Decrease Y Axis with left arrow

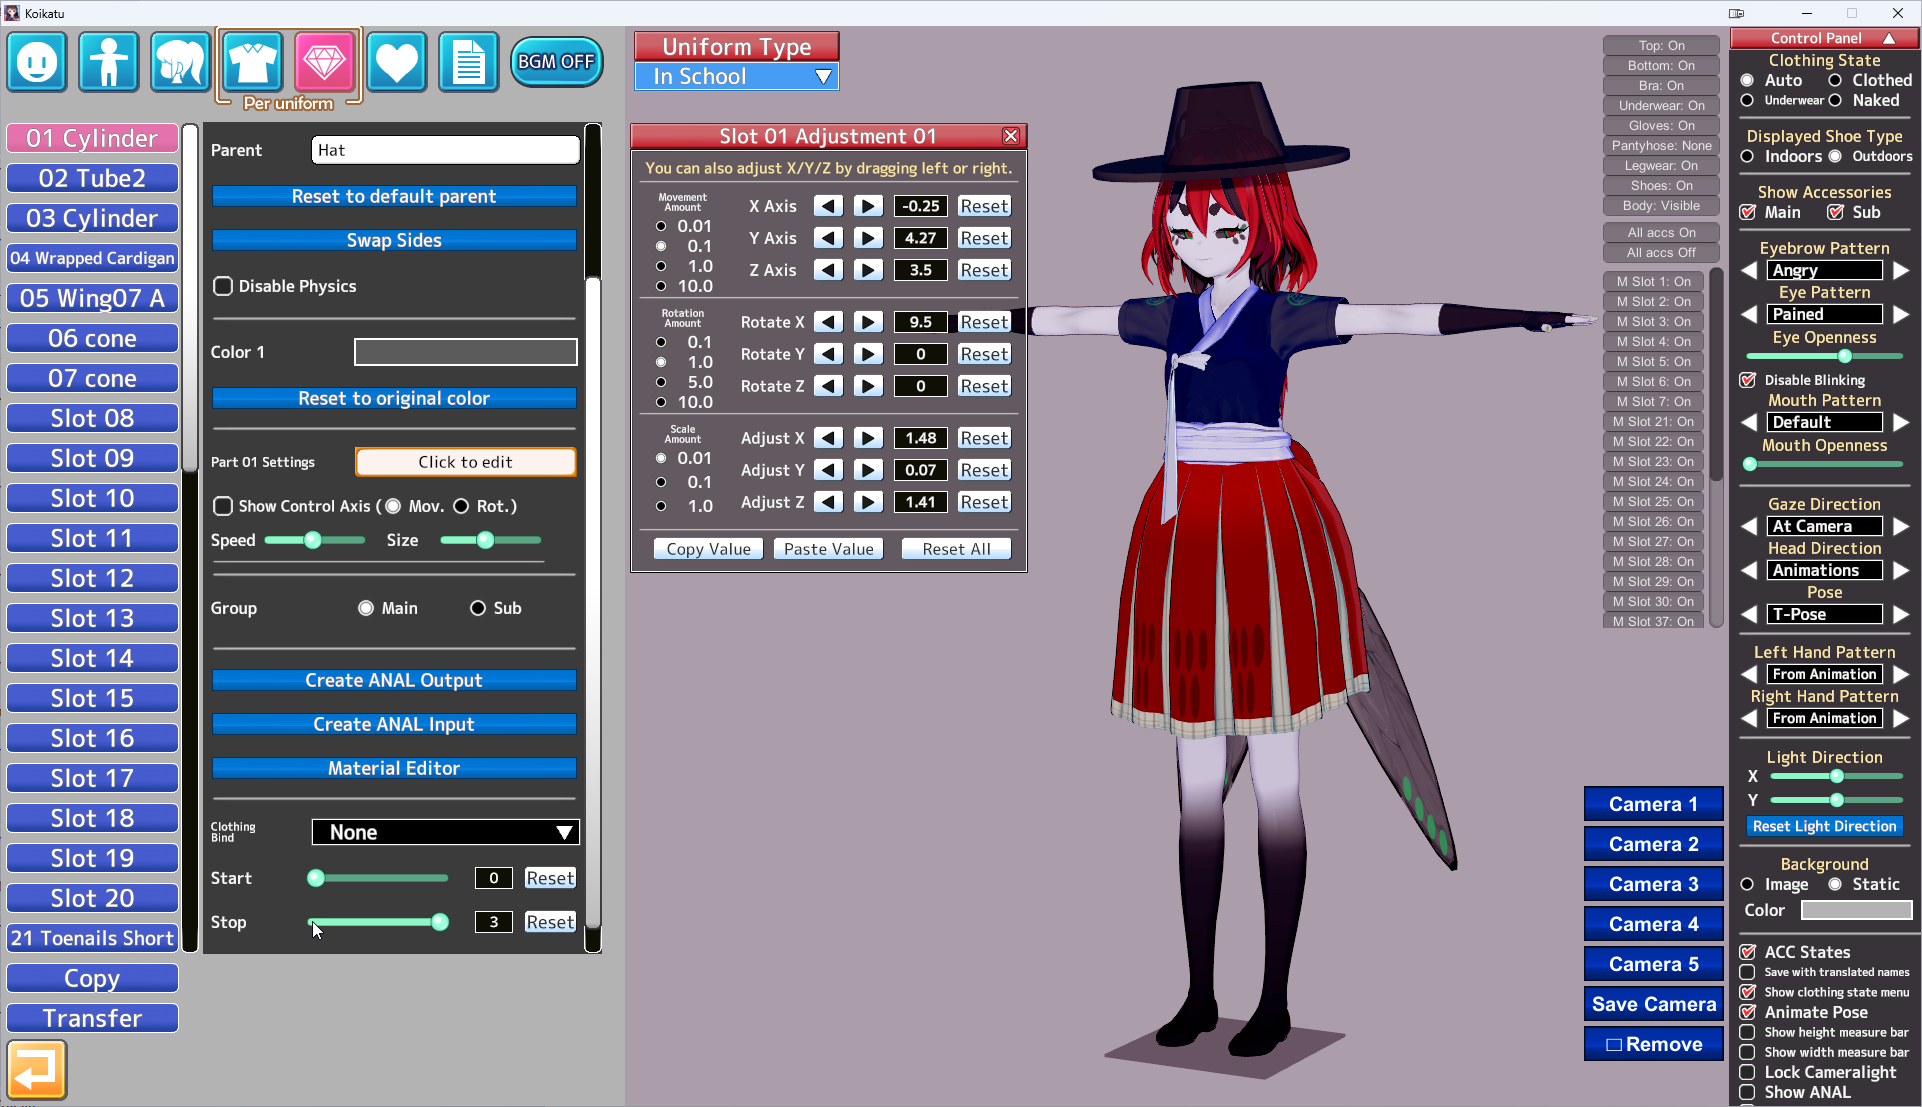coord(828,238)
